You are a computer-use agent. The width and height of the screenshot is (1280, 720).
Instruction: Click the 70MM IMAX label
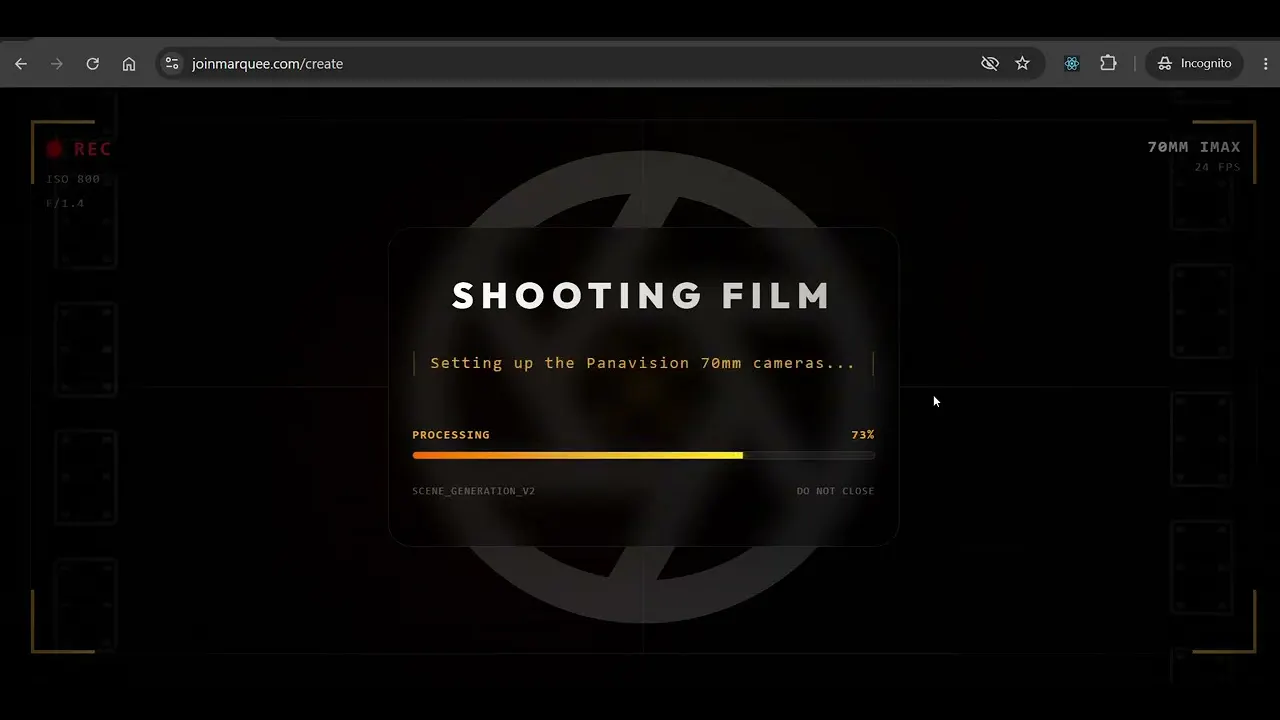tap(1194, 147)
